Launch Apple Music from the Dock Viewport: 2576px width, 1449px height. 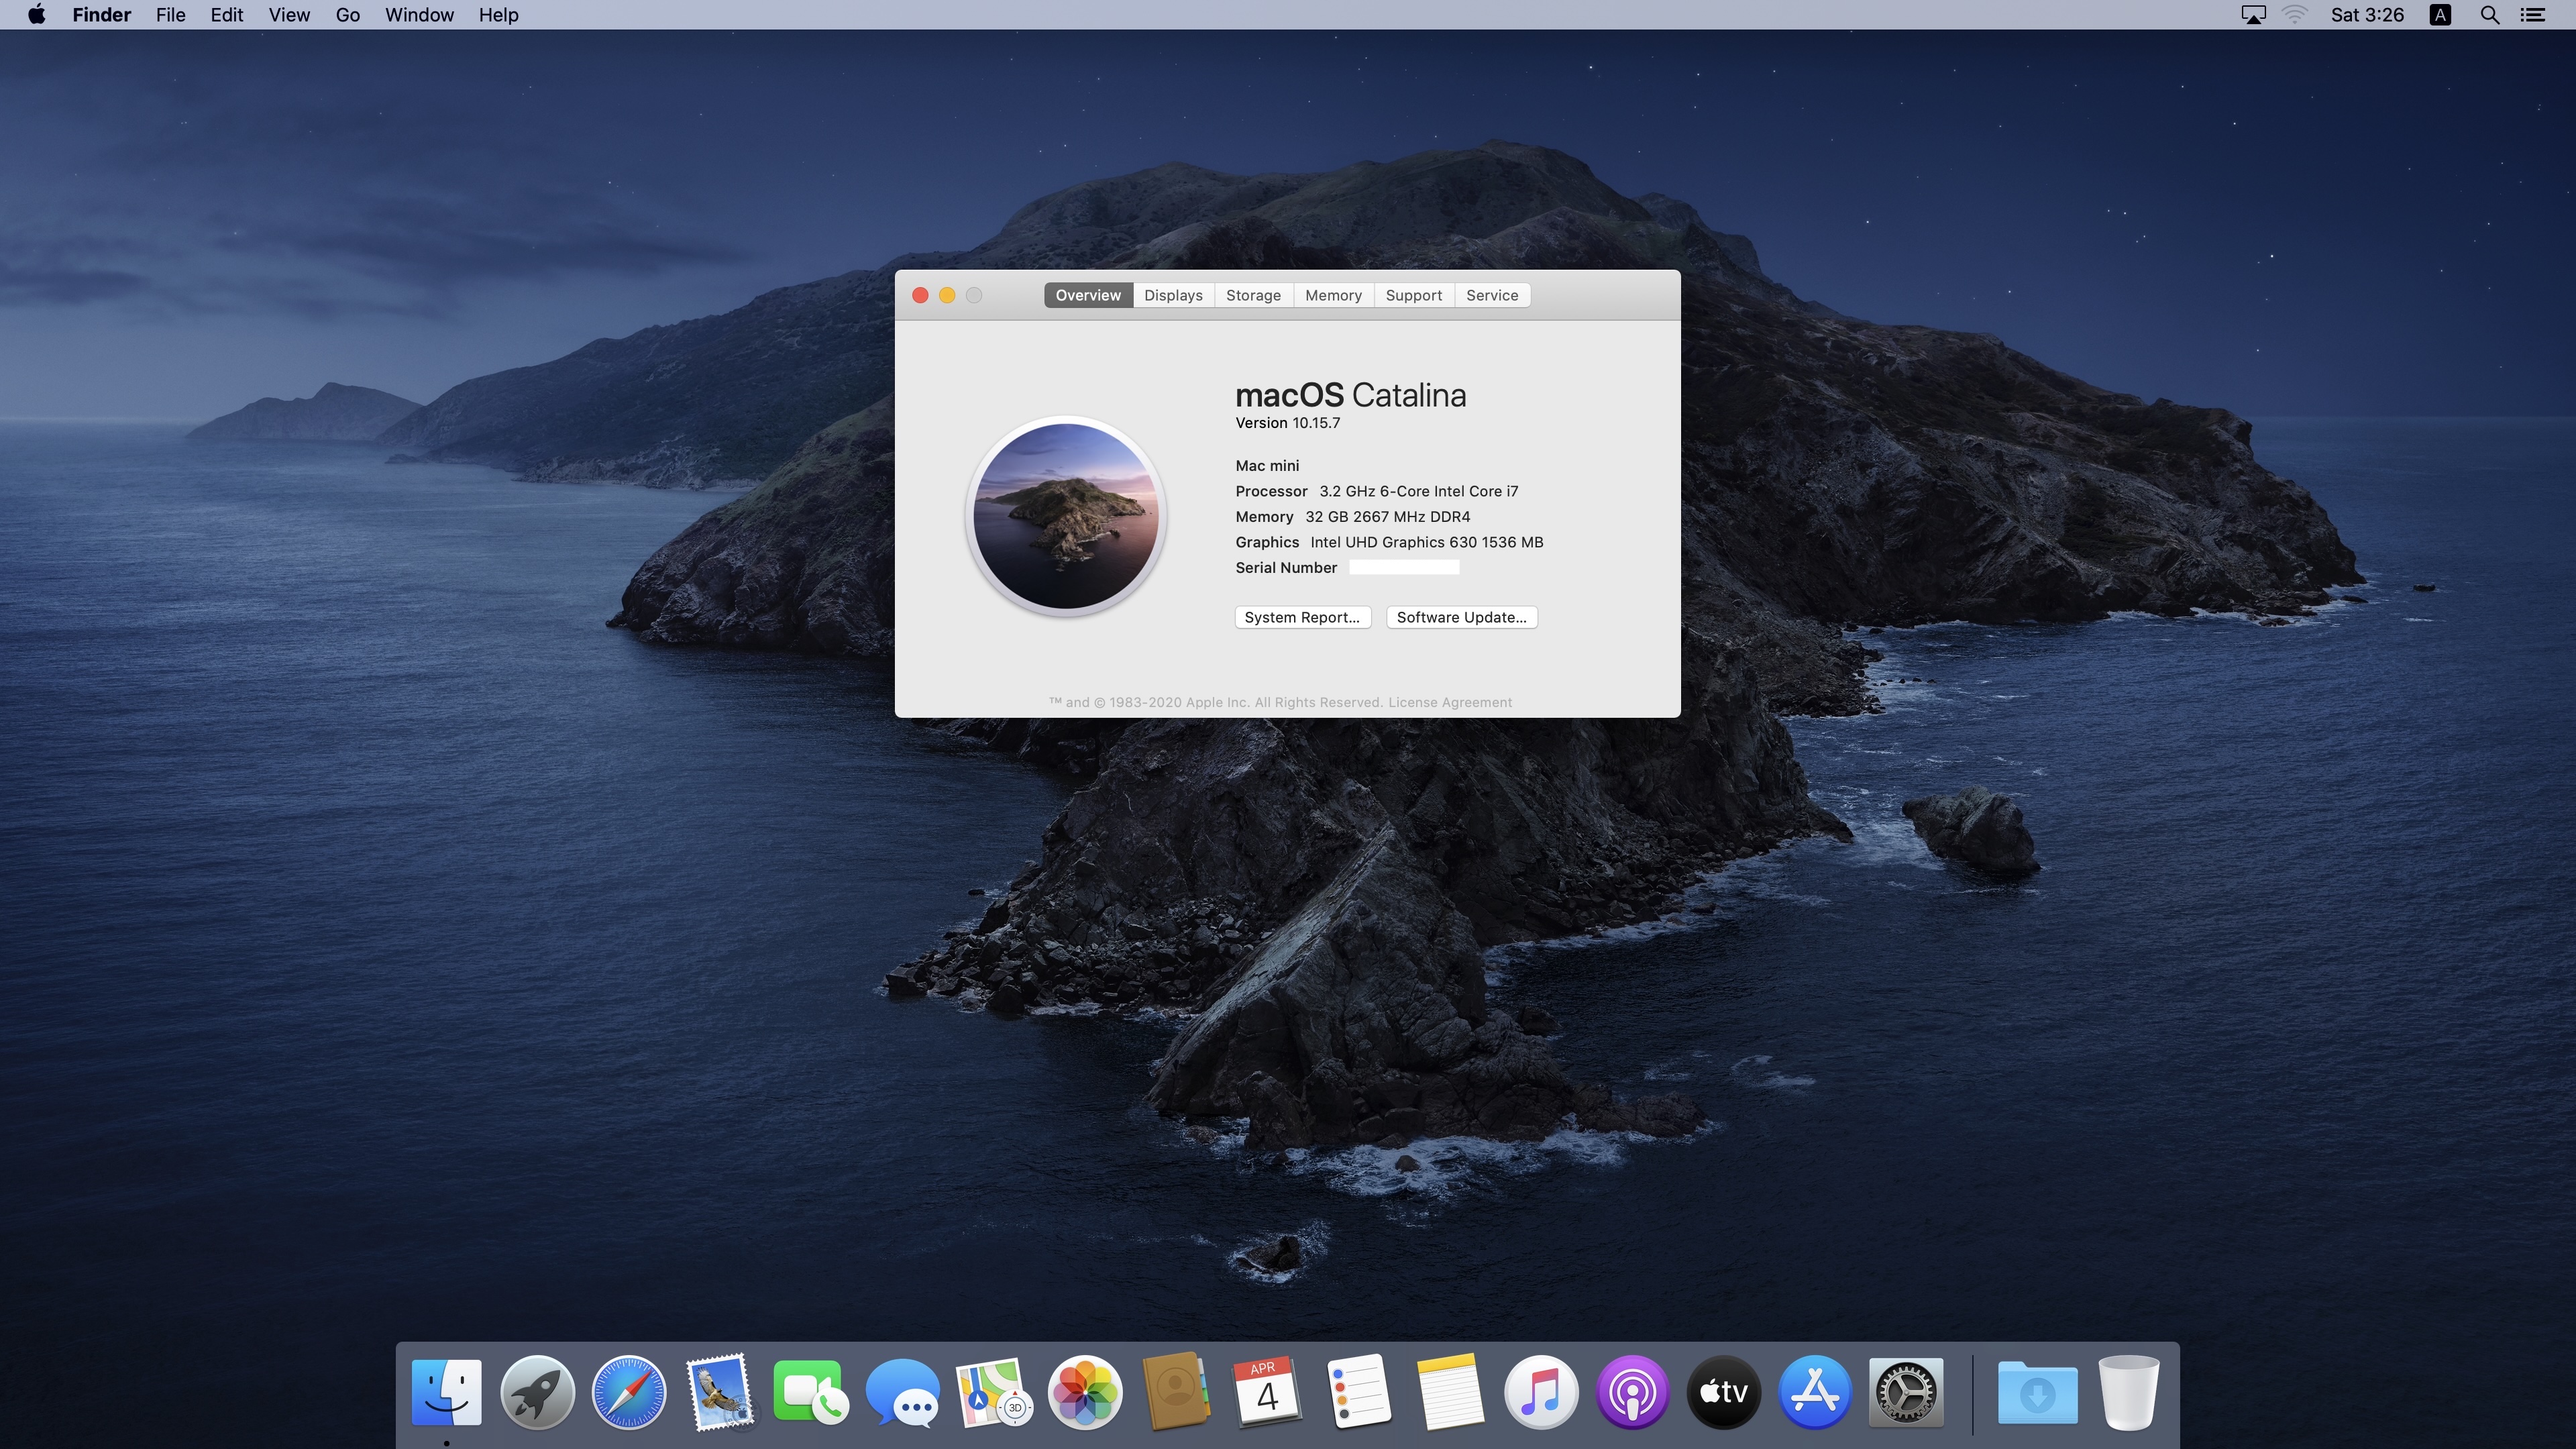[1541, 1391]
